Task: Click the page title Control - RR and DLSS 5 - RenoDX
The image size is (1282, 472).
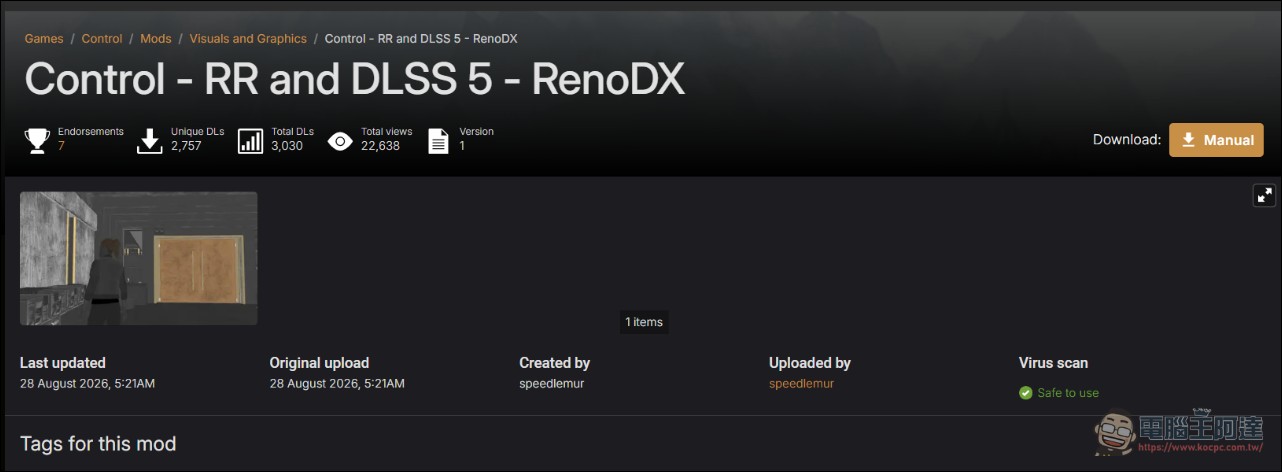Action: tap(355, 80)
